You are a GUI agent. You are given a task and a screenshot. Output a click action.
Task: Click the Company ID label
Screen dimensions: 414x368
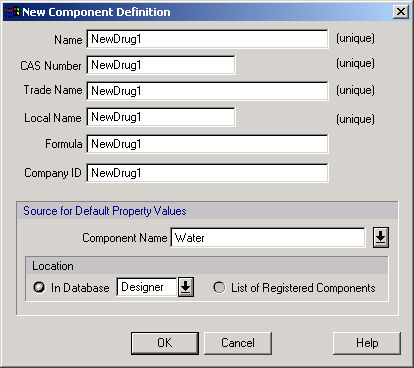(x=53, y=173)
